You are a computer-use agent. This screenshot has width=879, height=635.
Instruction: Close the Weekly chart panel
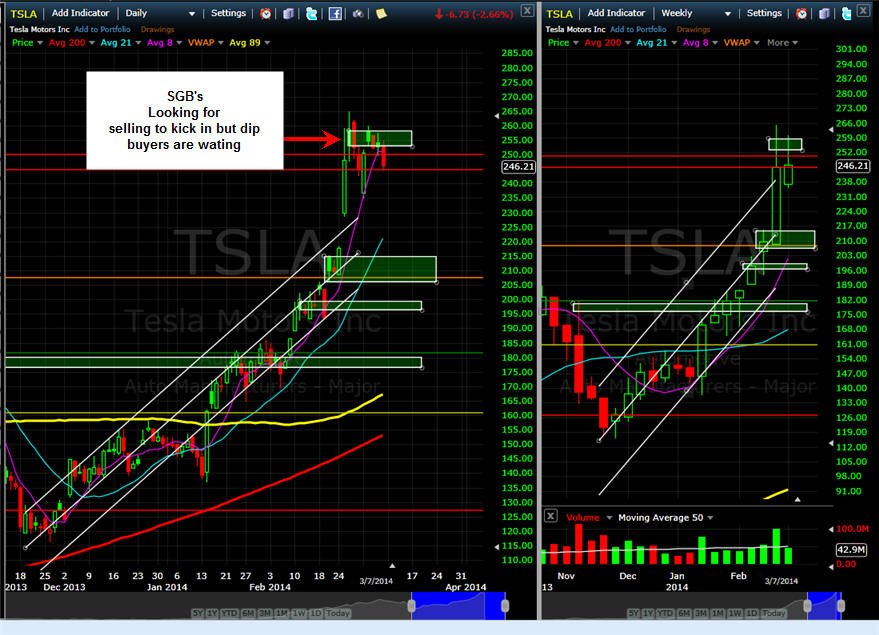864,11
